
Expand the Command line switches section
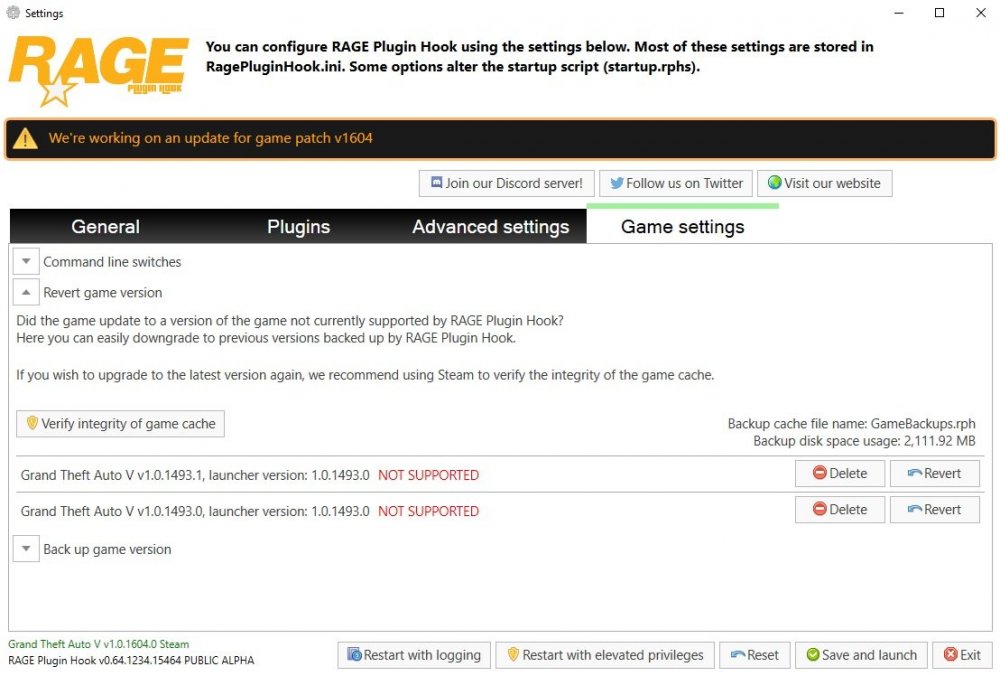coord(26,261)
